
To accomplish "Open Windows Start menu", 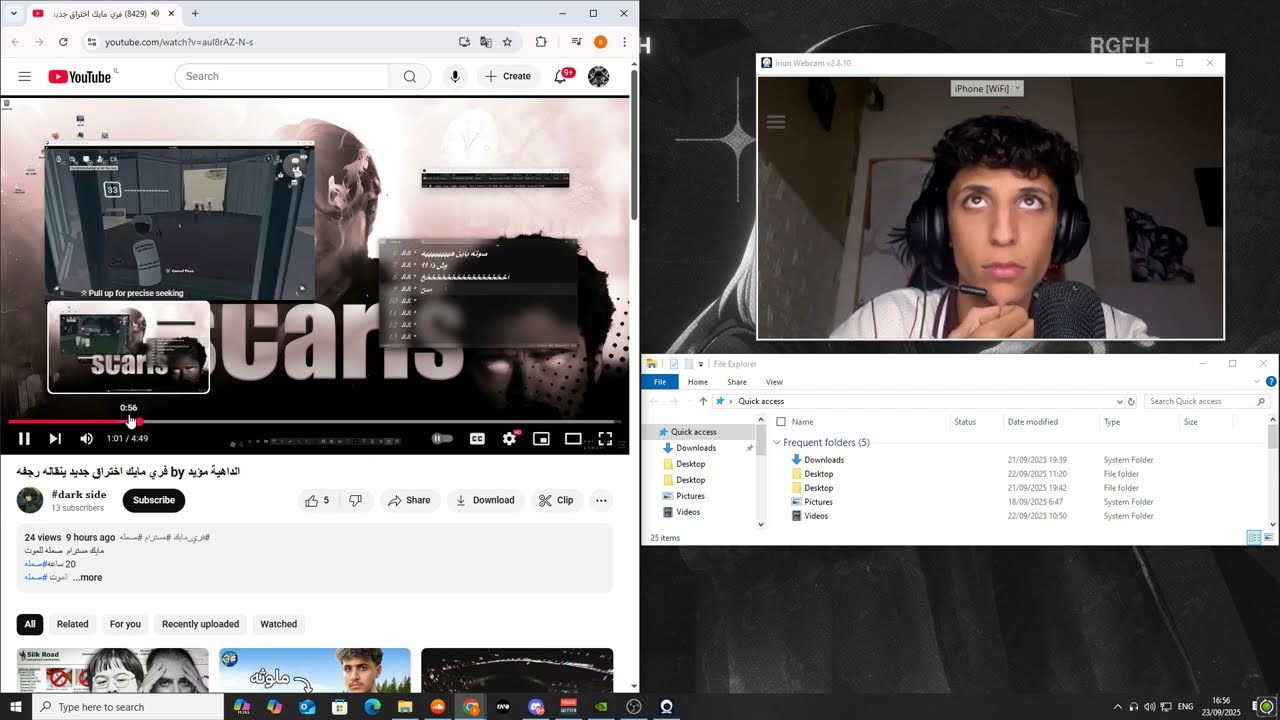I will coord(15,707).
